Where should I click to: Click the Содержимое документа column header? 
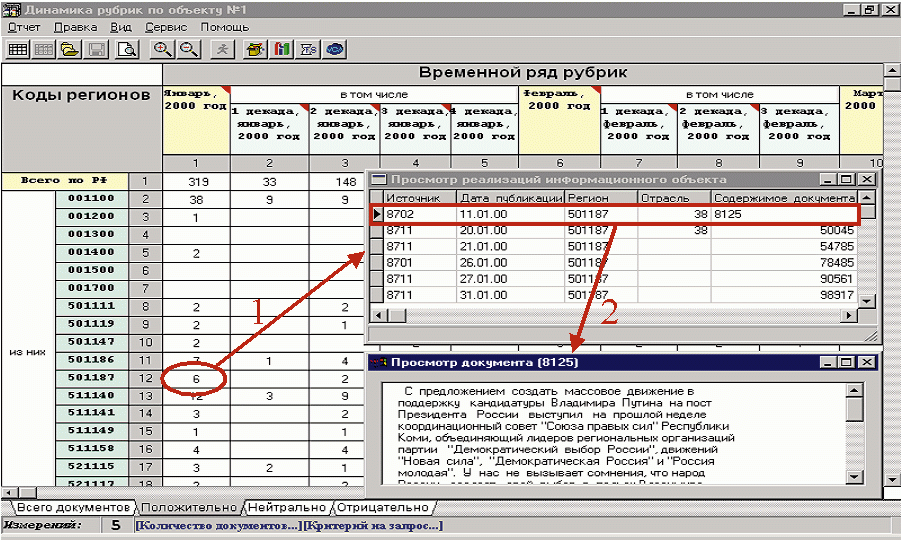click(x=785, y=198)
